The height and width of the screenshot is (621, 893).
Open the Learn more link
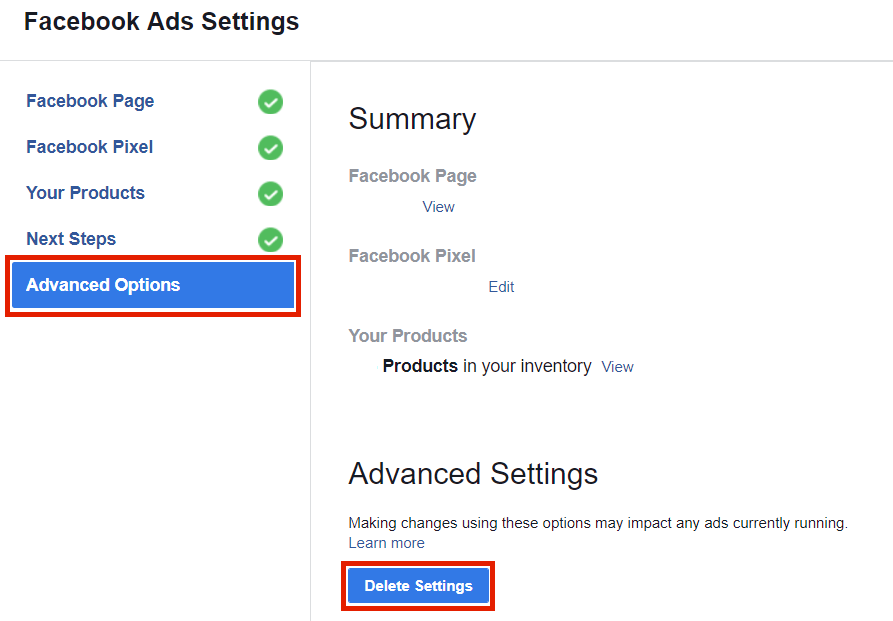(386, 543)
